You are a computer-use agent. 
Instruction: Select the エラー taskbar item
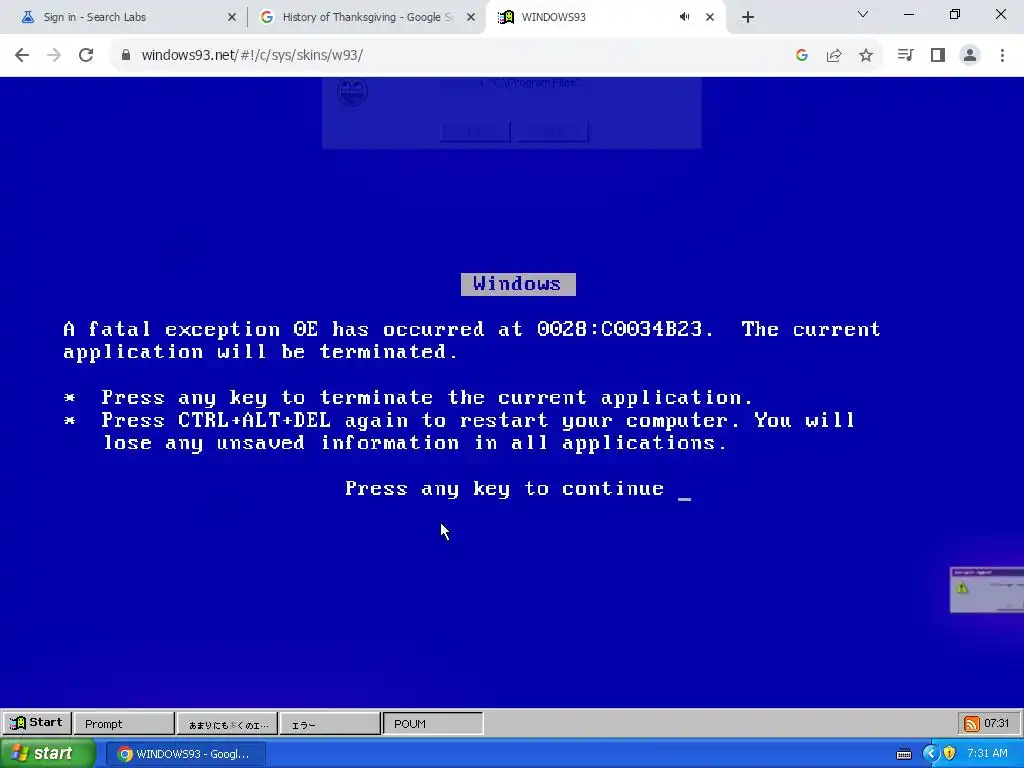coord(330,724)
